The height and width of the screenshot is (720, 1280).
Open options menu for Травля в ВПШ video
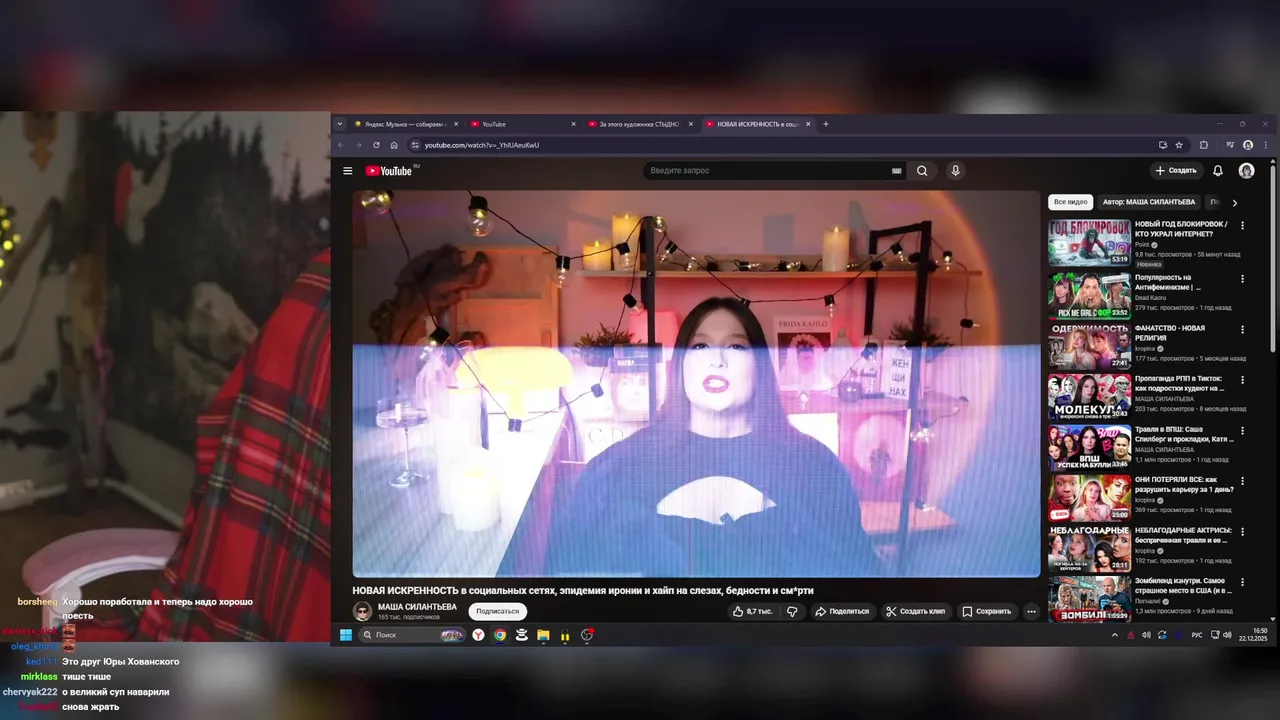1243,431
